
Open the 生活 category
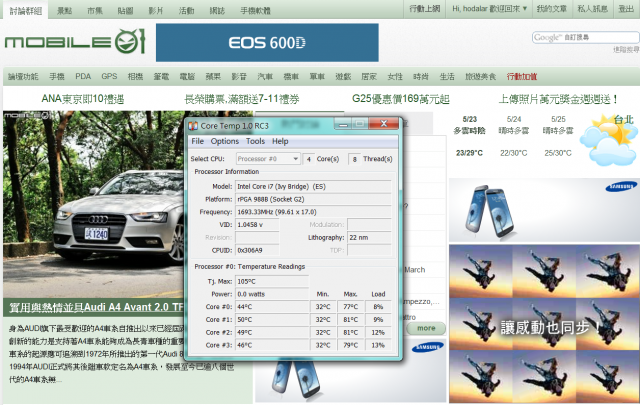[x=447, y=76]
